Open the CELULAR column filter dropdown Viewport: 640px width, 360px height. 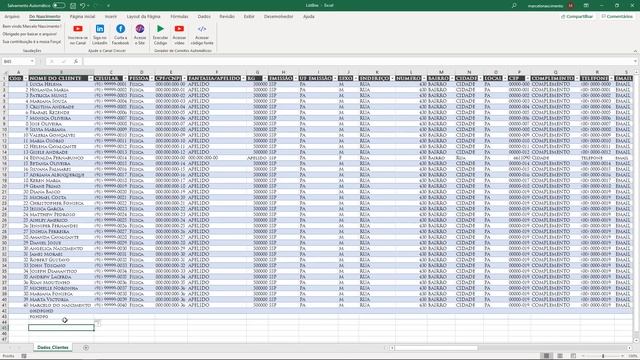tap(125, 78)
